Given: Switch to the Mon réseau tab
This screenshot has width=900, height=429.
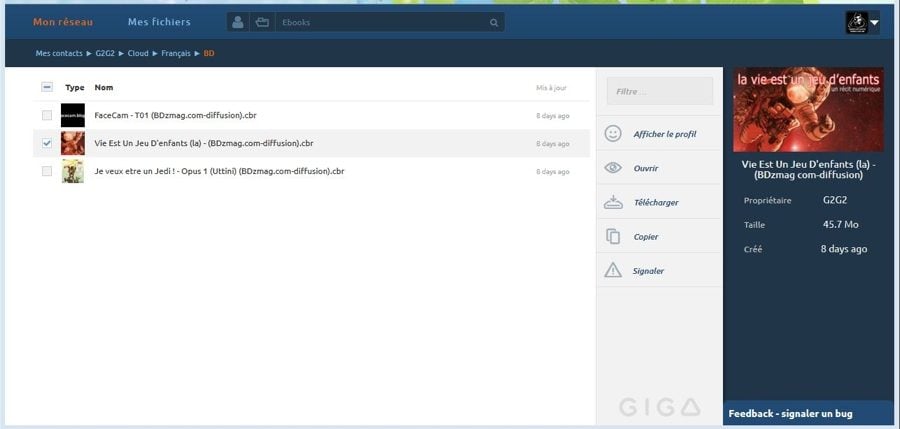Looking at the screenshot, I should (x=63, y=22).
